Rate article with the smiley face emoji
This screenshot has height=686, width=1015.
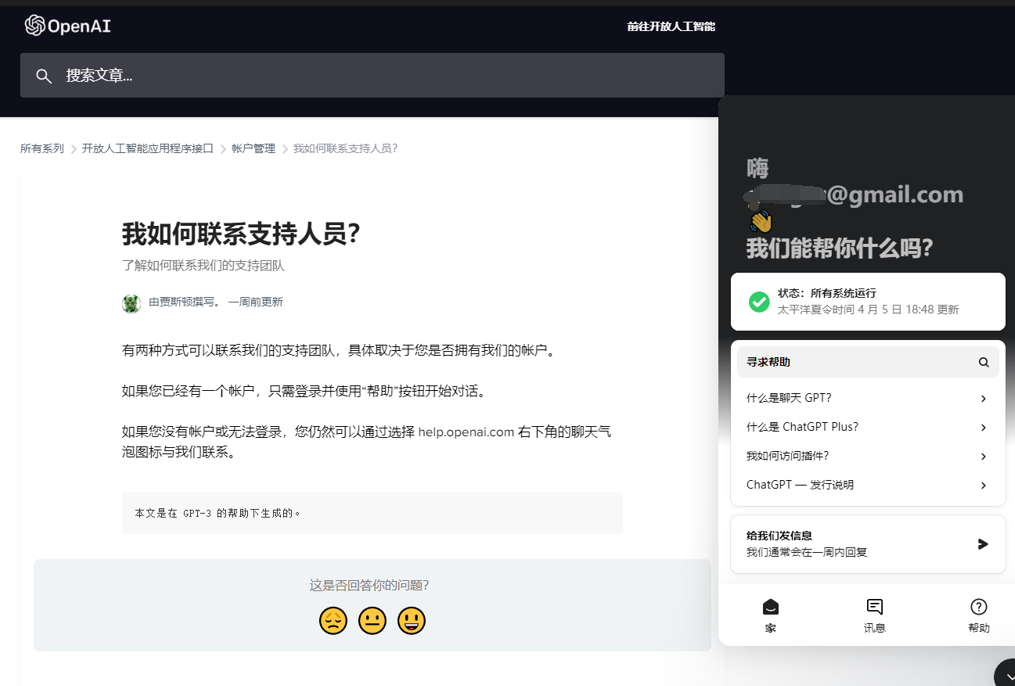(411, 621)
